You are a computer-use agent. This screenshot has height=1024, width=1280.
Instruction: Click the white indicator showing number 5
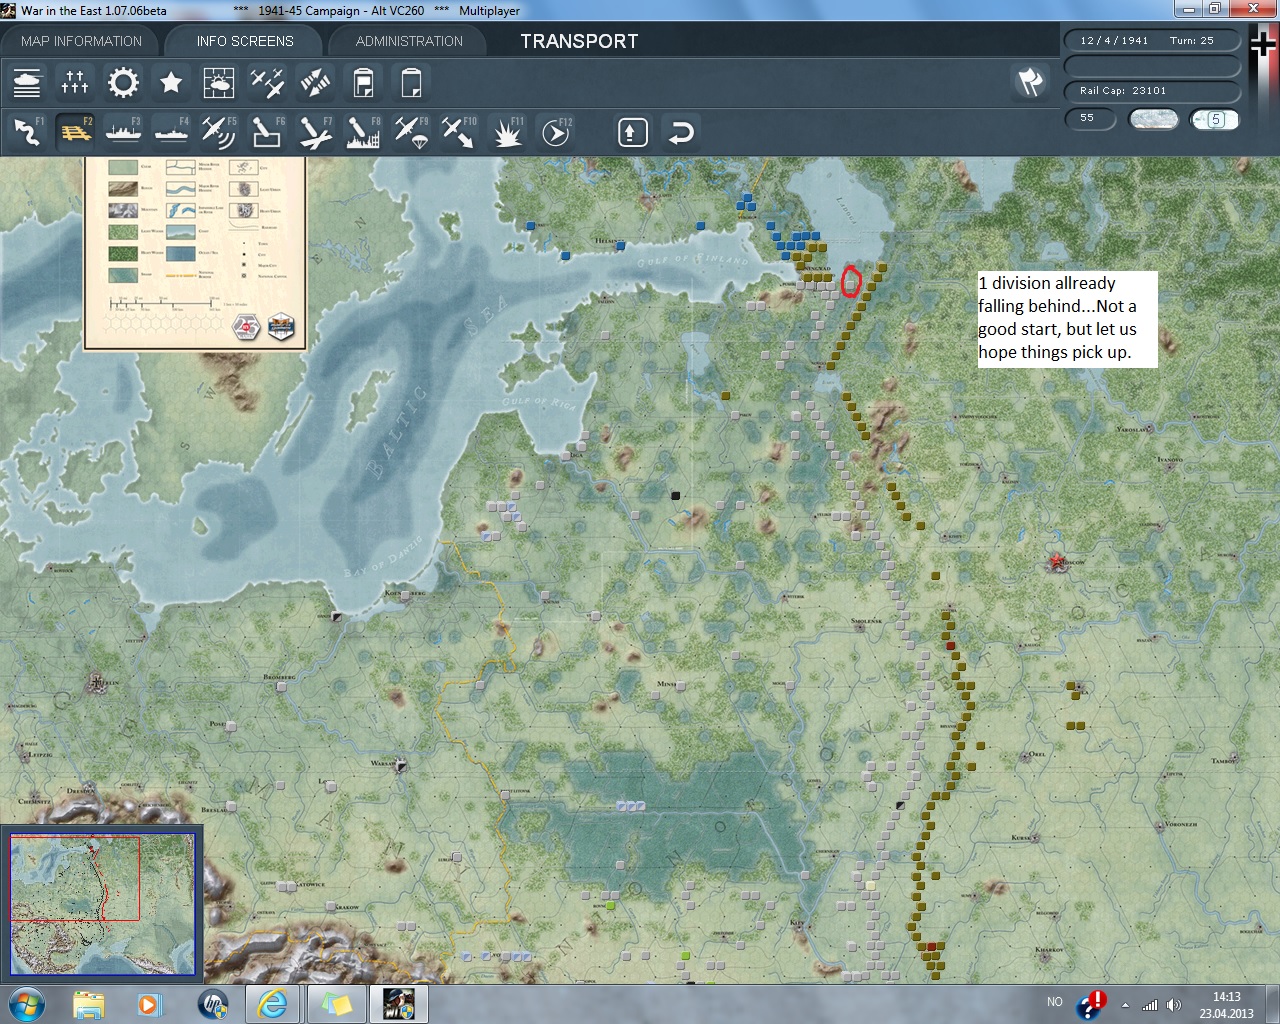[x=1215, y=119]
